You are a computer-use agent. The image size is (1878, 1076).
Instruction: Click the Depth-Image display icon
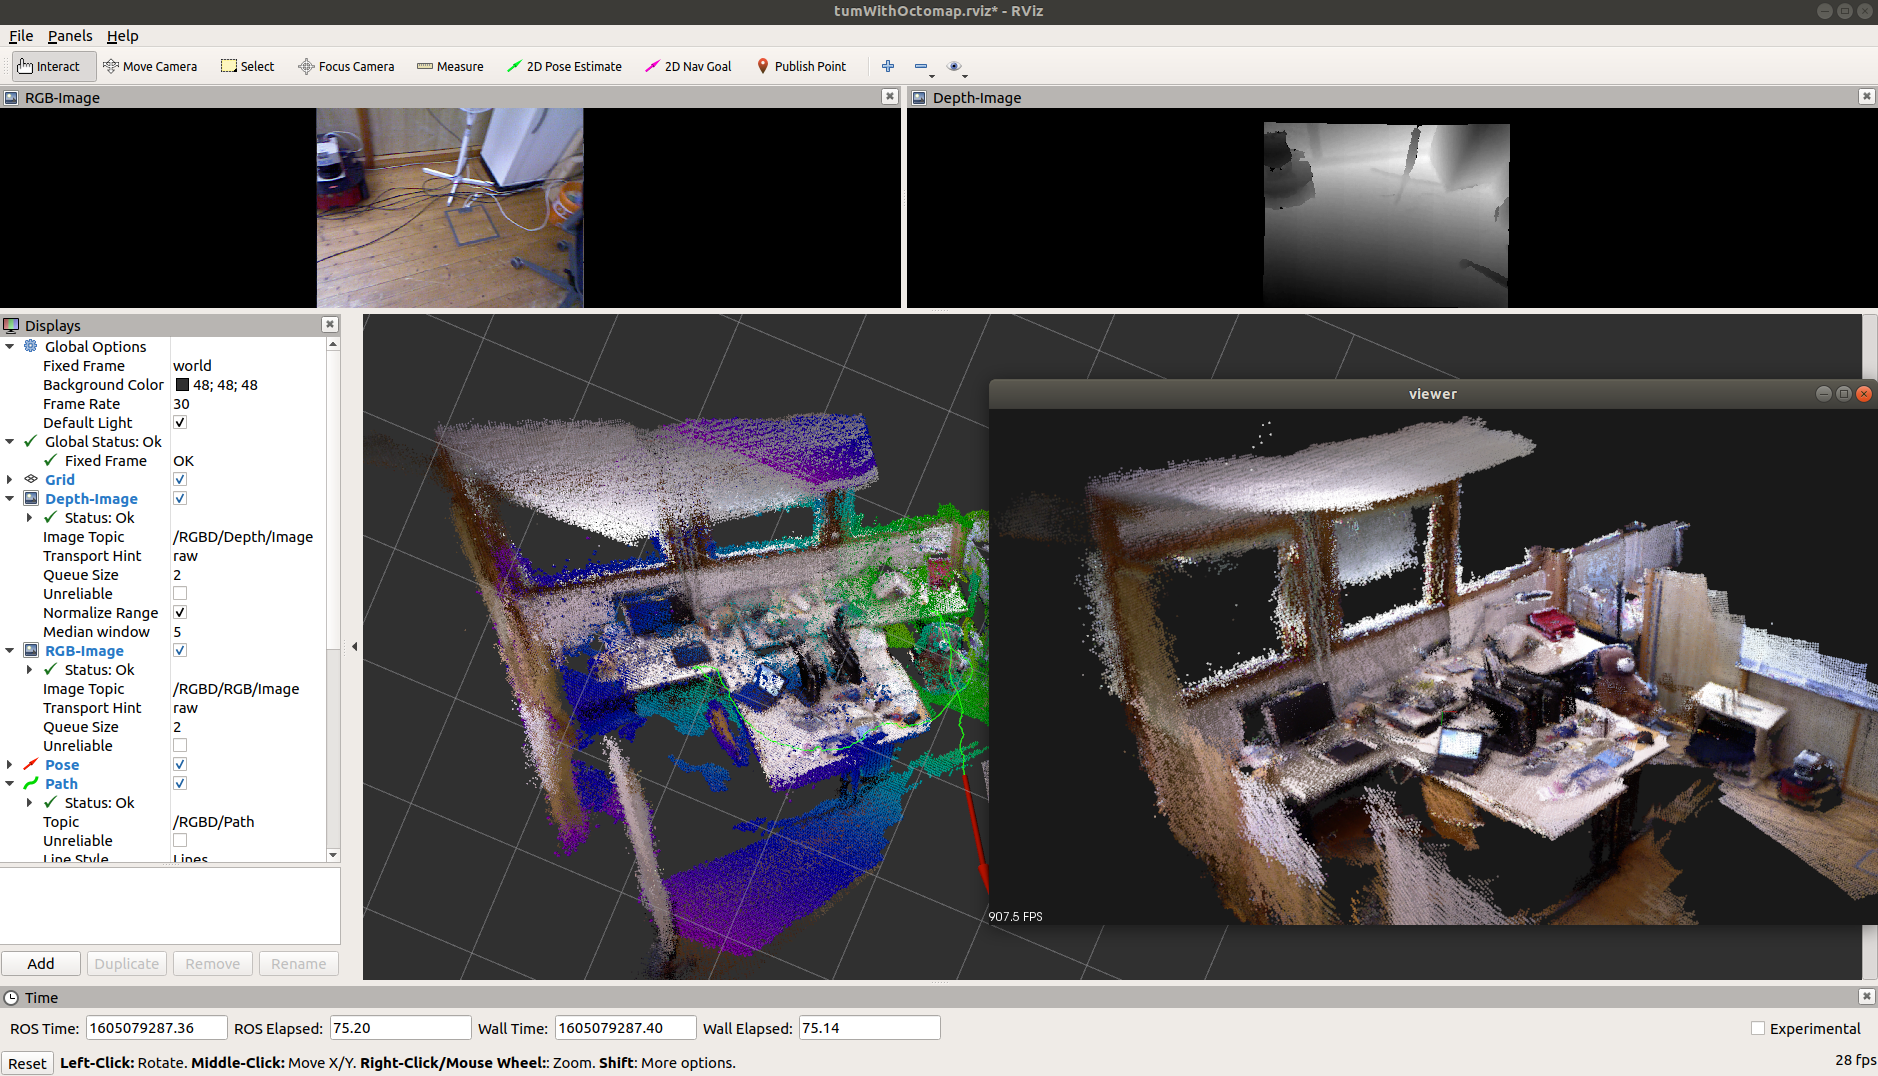31,498
